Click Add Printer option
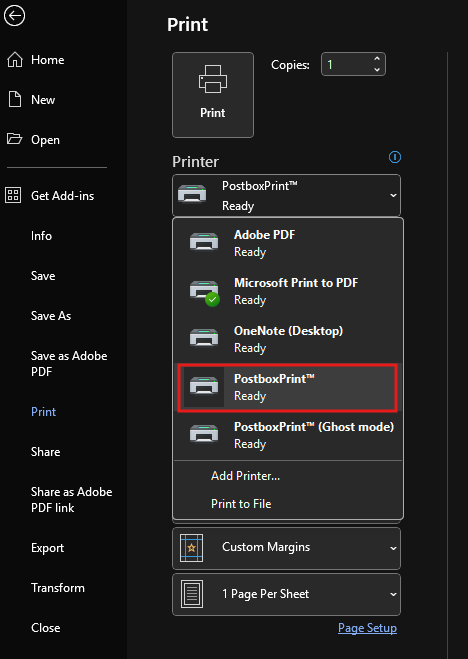Screen dimensions: 468x659 (x=245, y=476)
